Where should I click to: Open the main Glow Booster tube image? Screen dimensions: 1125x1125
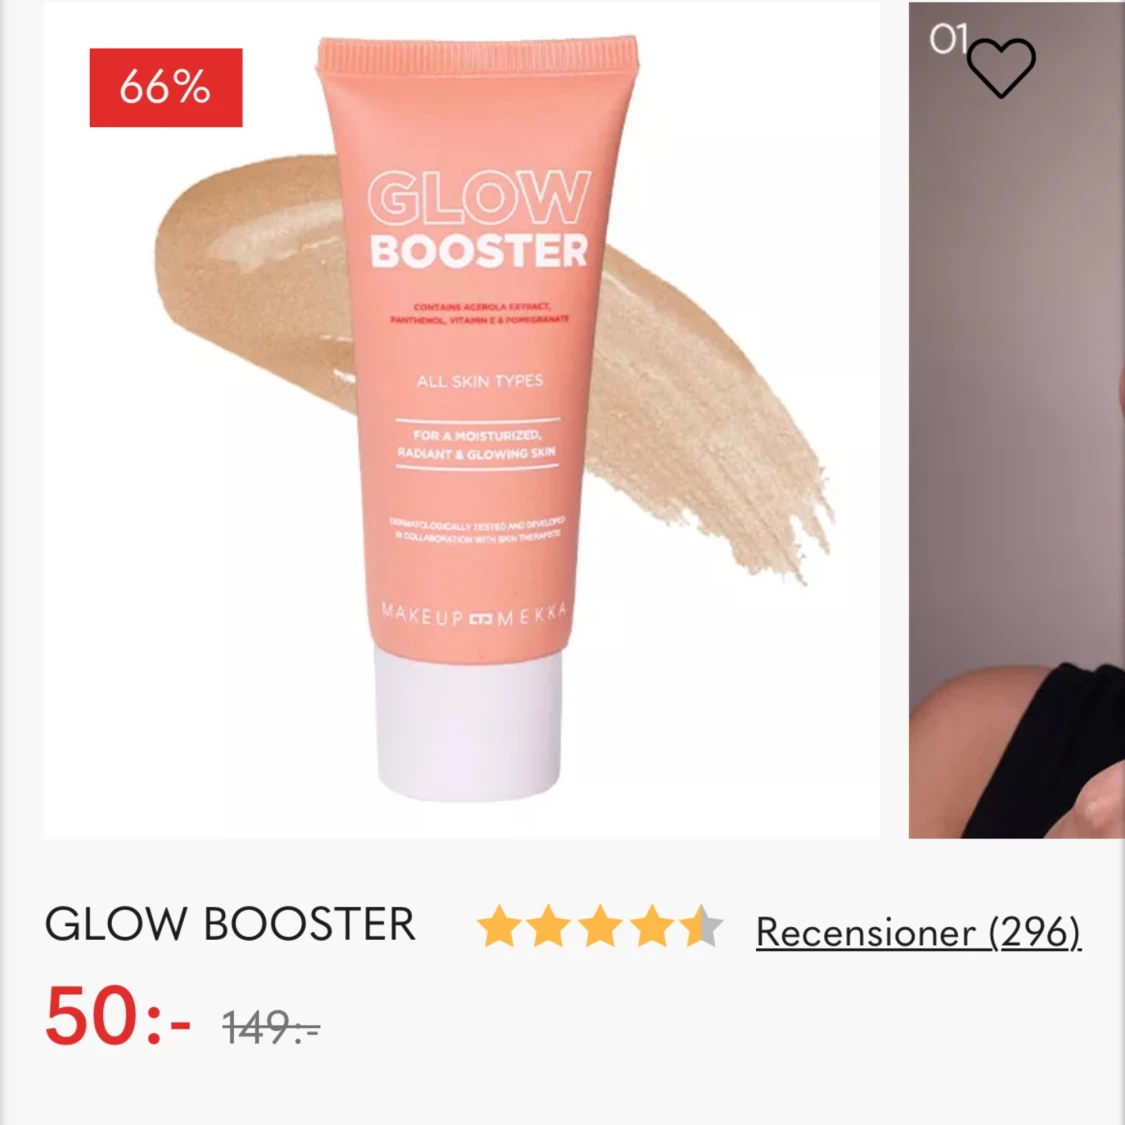pos(462,420)
